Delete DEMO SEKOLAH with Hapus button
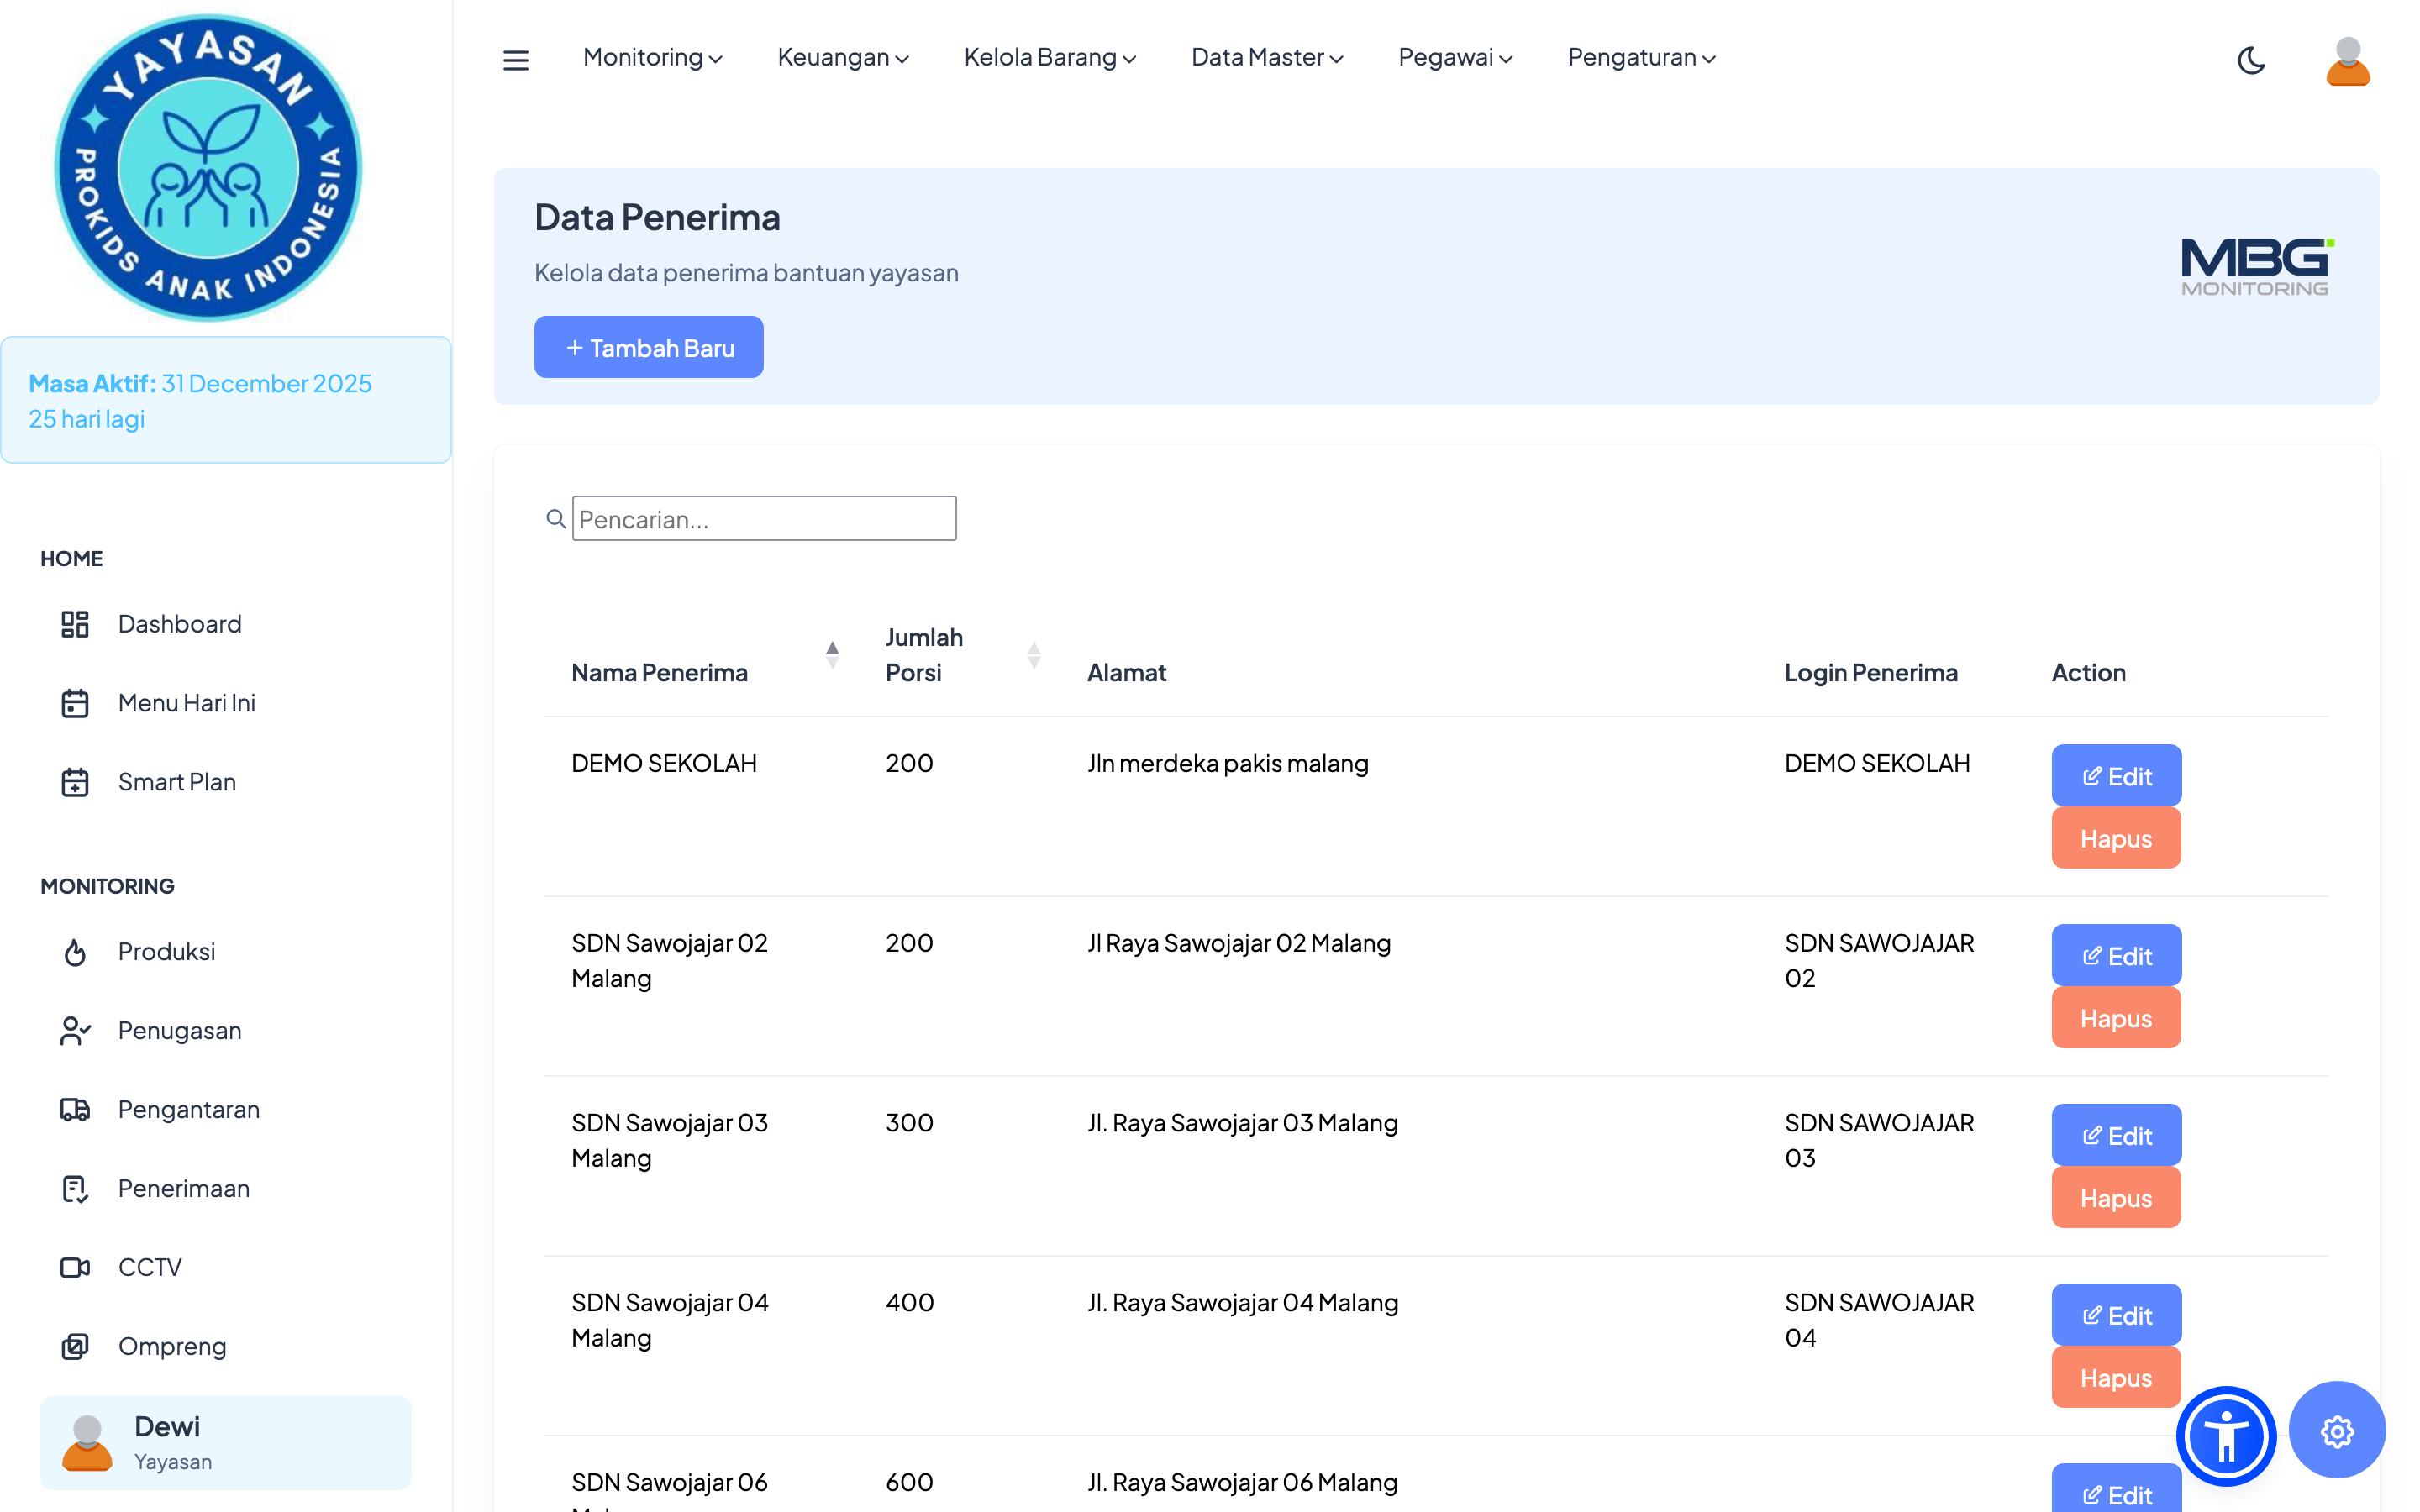The image size is (2420, 1512). pos(2115,838)
